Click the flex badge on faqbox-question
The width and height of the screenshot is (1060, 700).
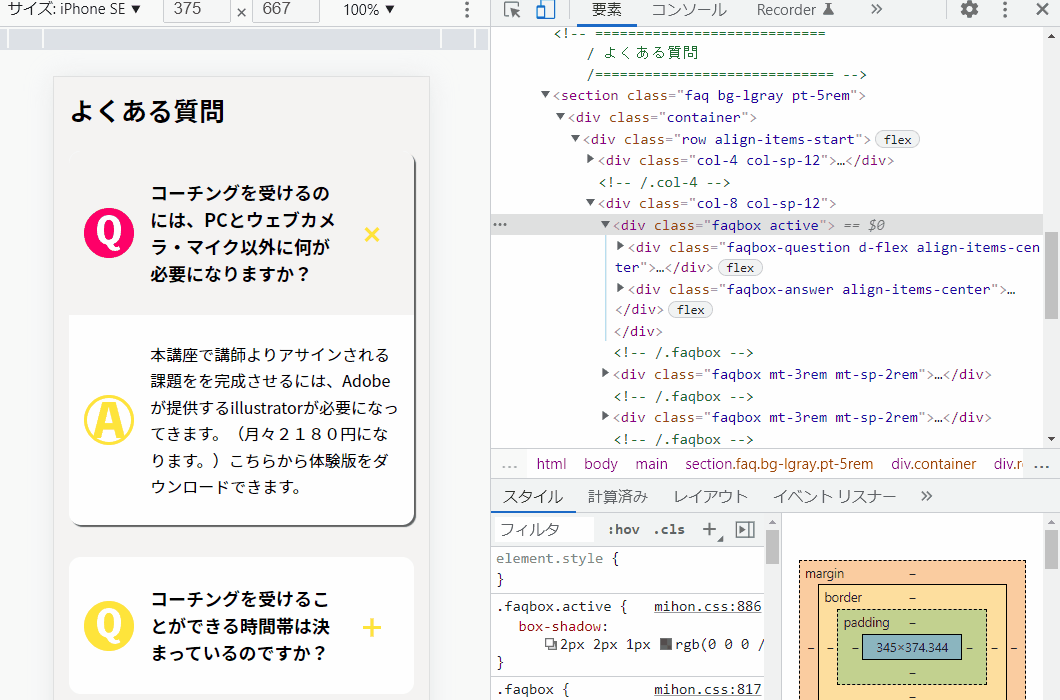740,268
